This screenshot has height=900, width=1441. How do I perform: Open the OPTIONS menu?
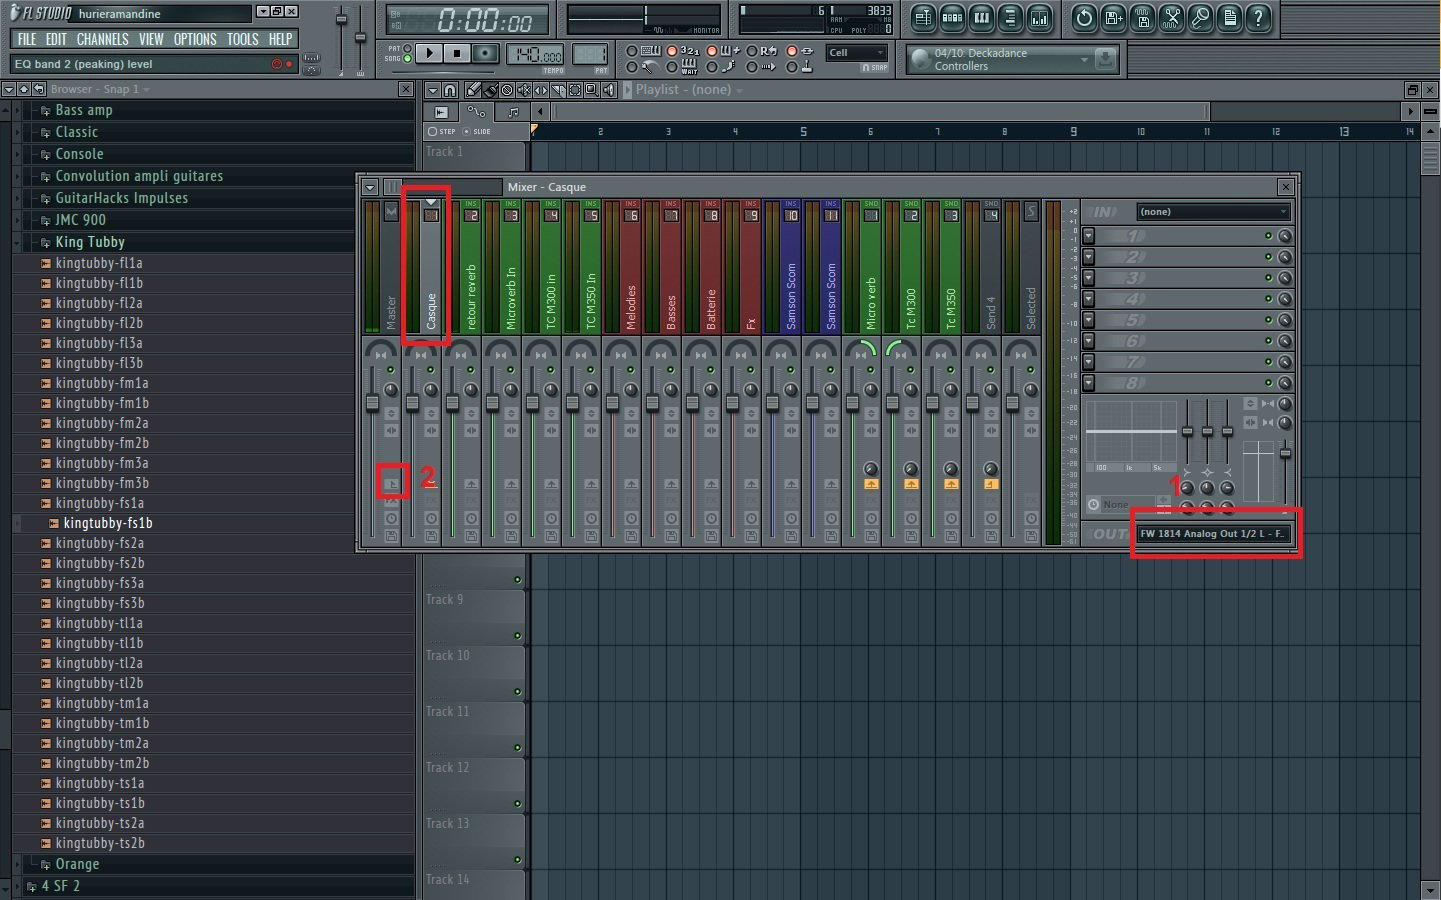tap(195, 39)
